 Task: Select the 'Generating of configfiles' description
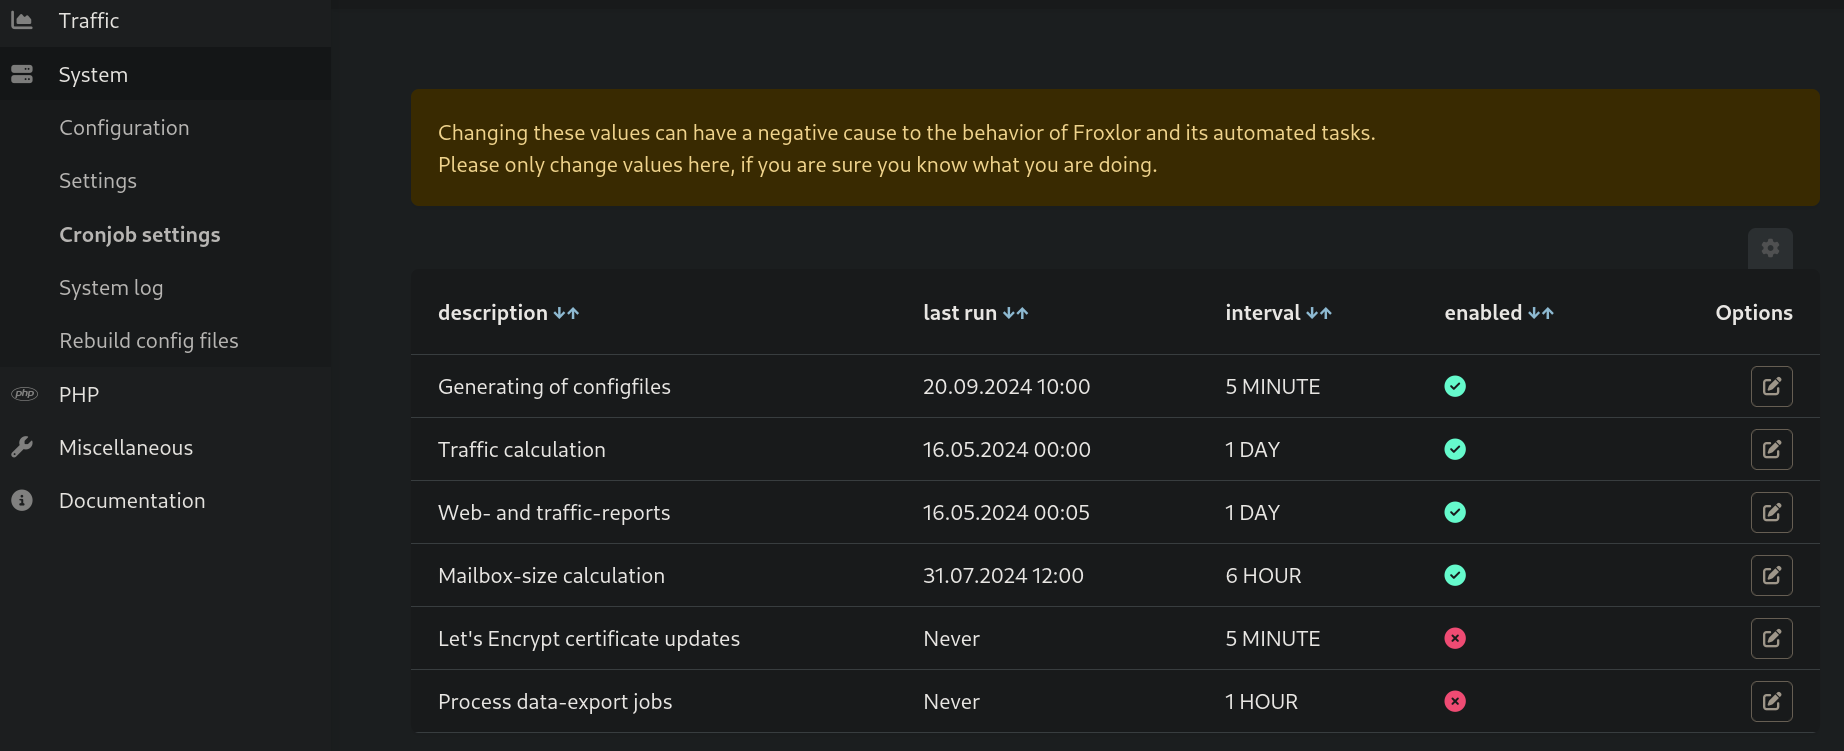(554, 386)
